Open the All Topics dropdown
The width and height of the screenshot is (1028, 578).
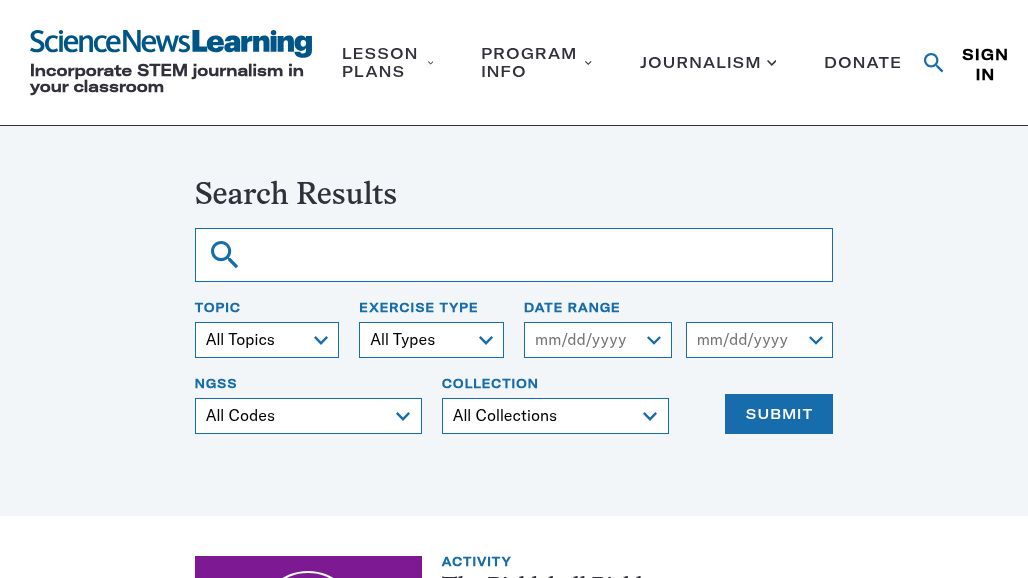tap(266, 340)
